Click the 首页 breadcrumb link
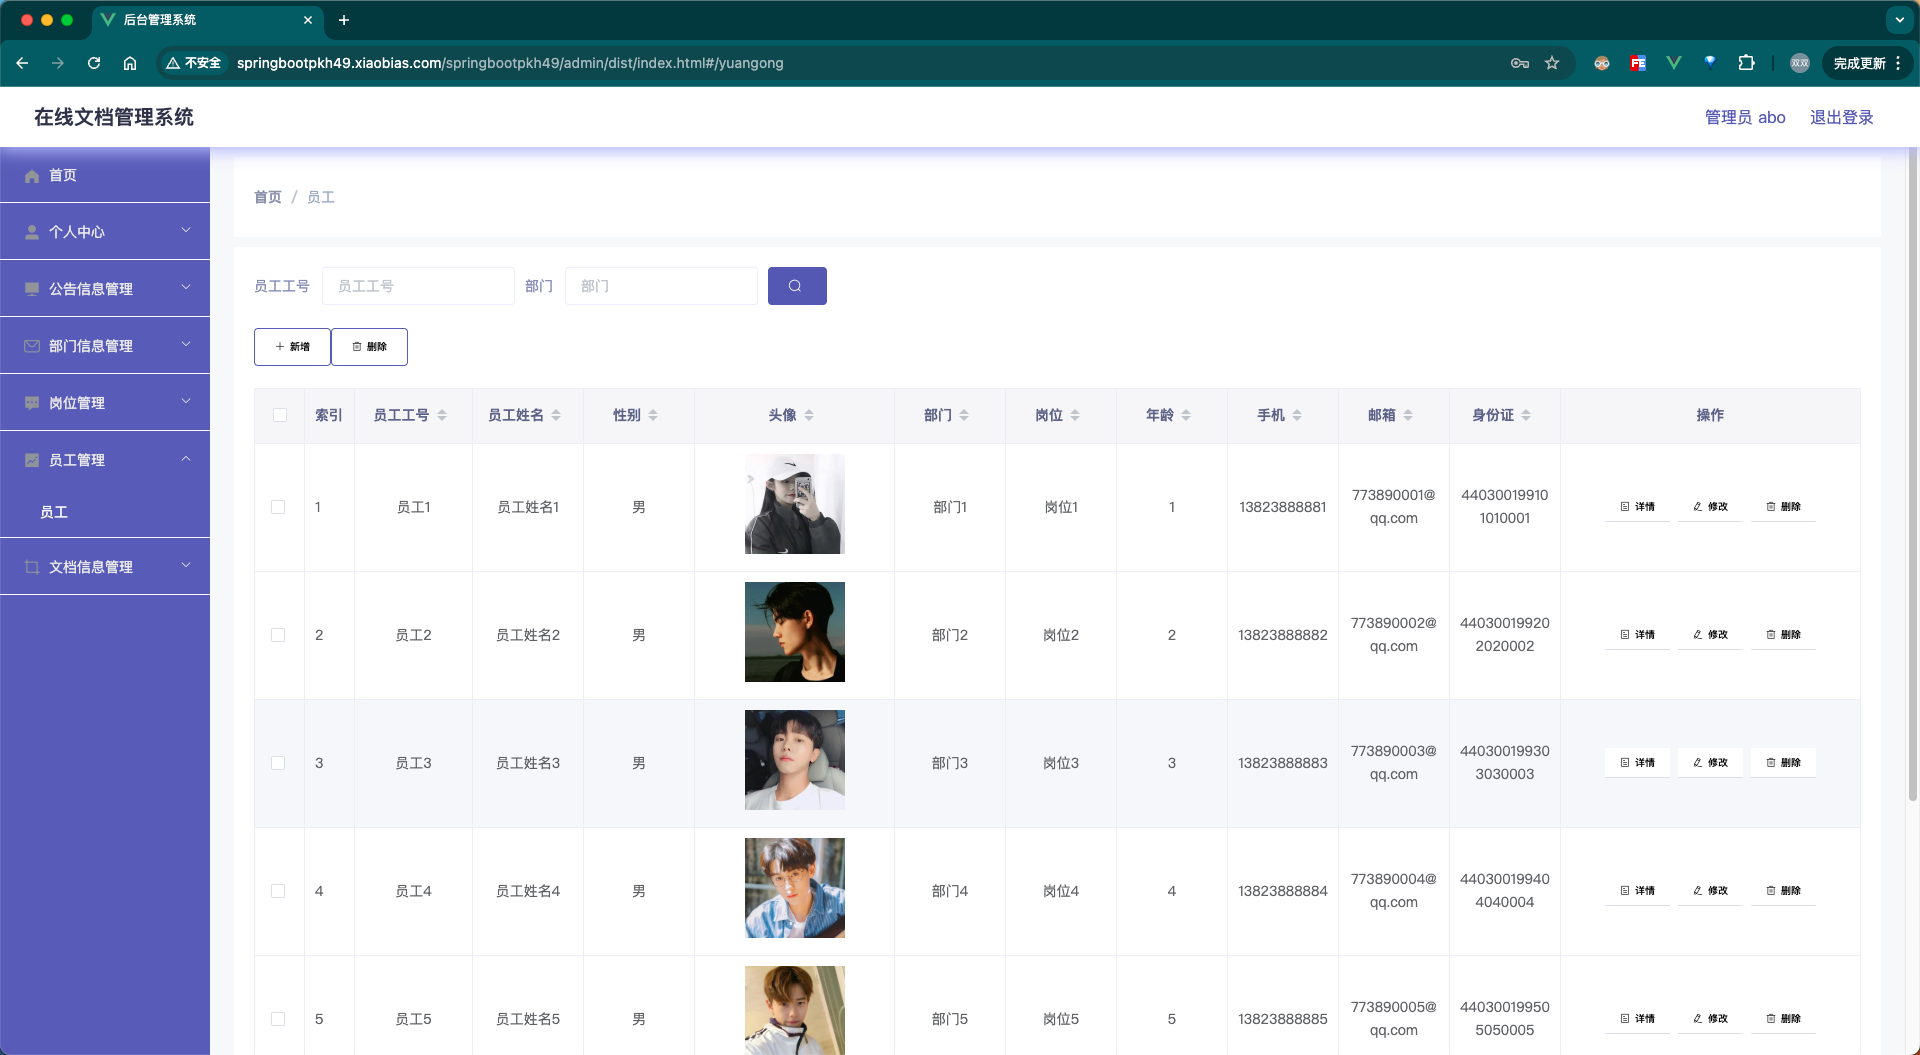The width and height of the screenshot is (1920, 1055). click(268, 197)
